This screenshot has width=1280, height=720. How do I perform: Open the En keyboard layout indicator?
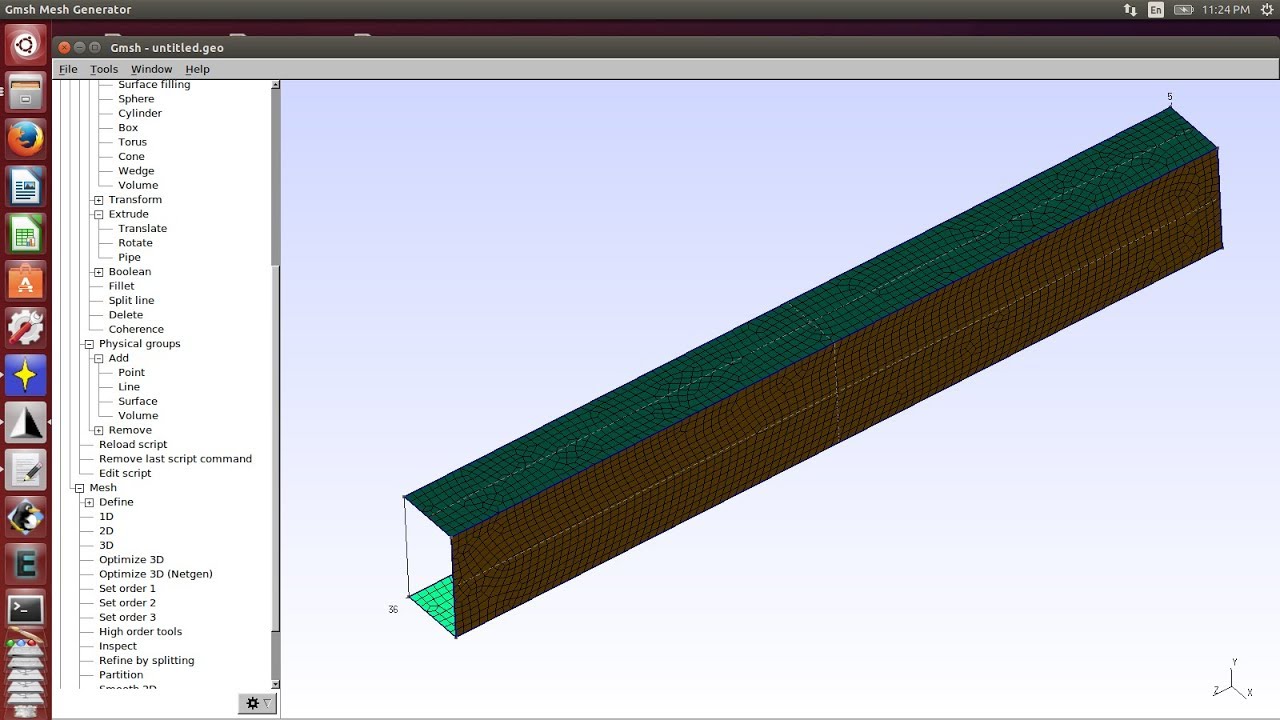point(1156,9)
